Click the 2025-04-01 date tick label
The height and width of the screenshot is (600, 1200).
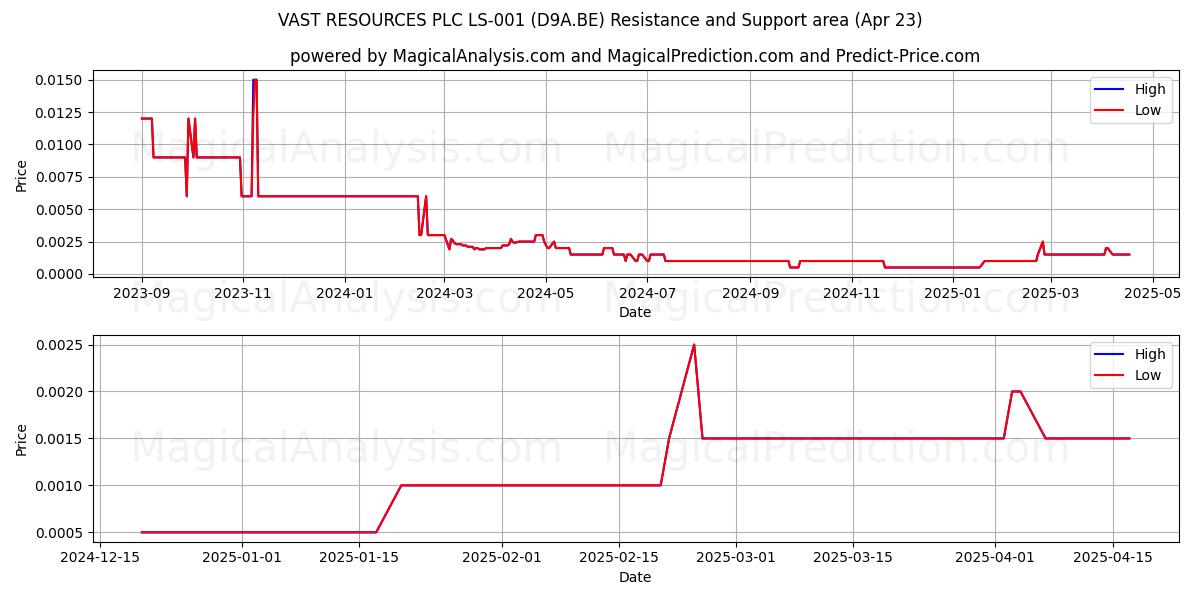[996, 558]
